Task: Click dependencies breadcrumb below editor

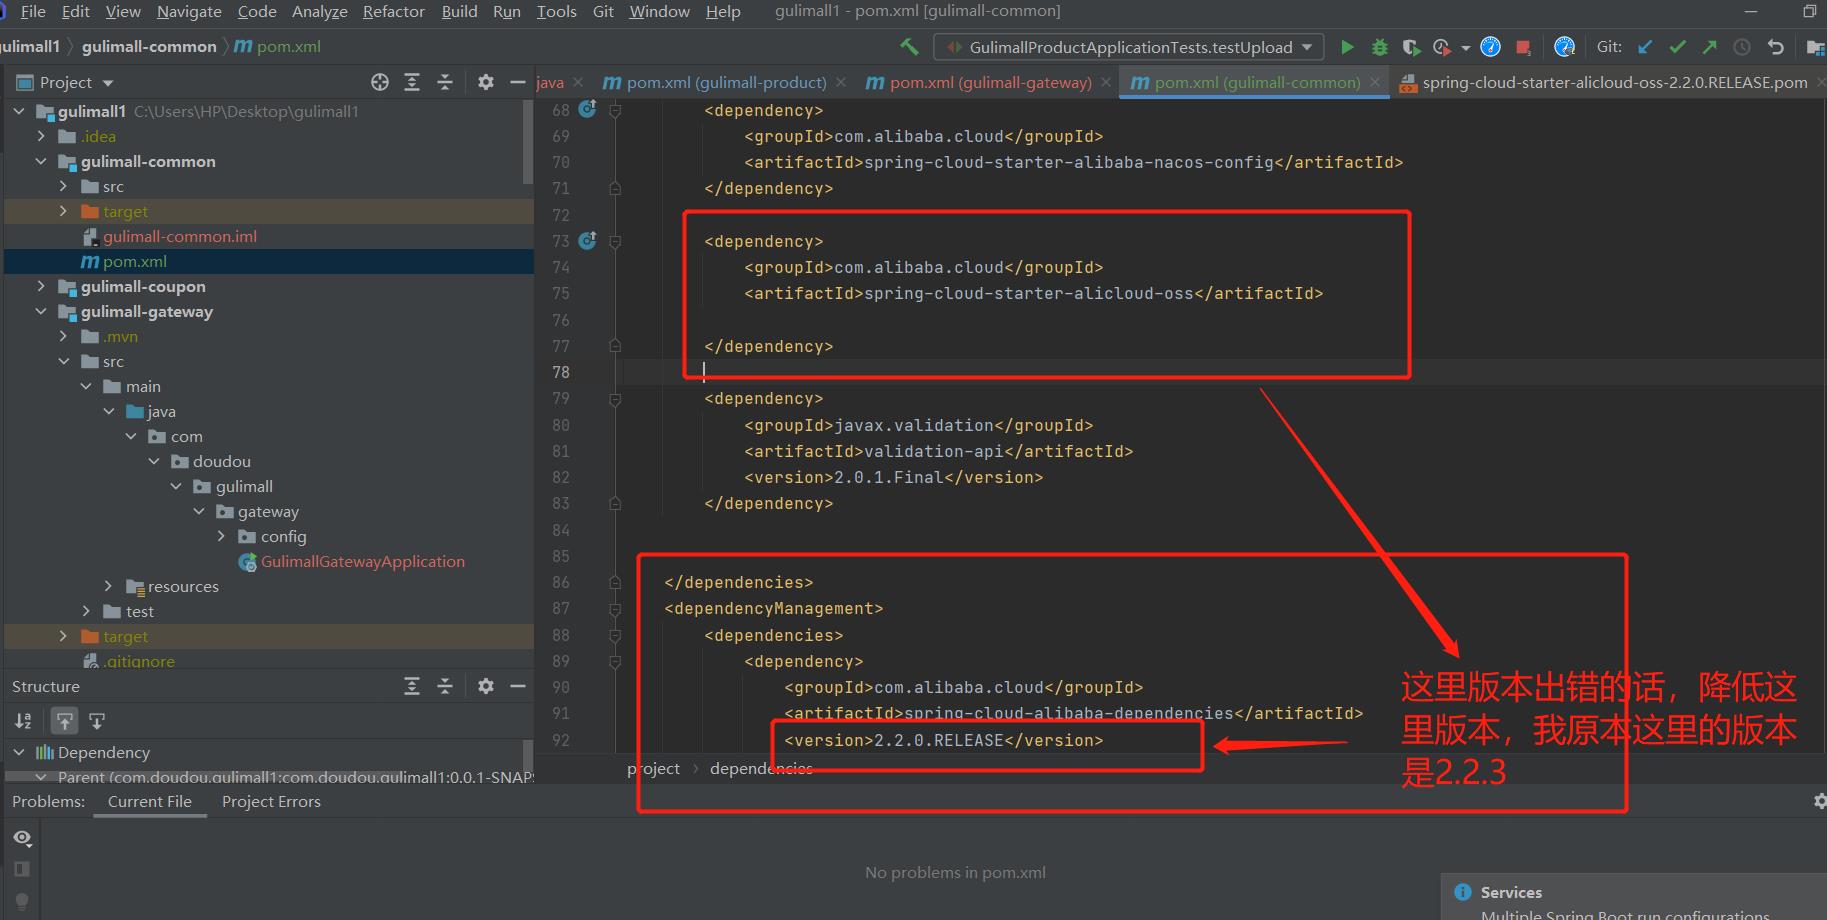Action: (x=761, y=768)
